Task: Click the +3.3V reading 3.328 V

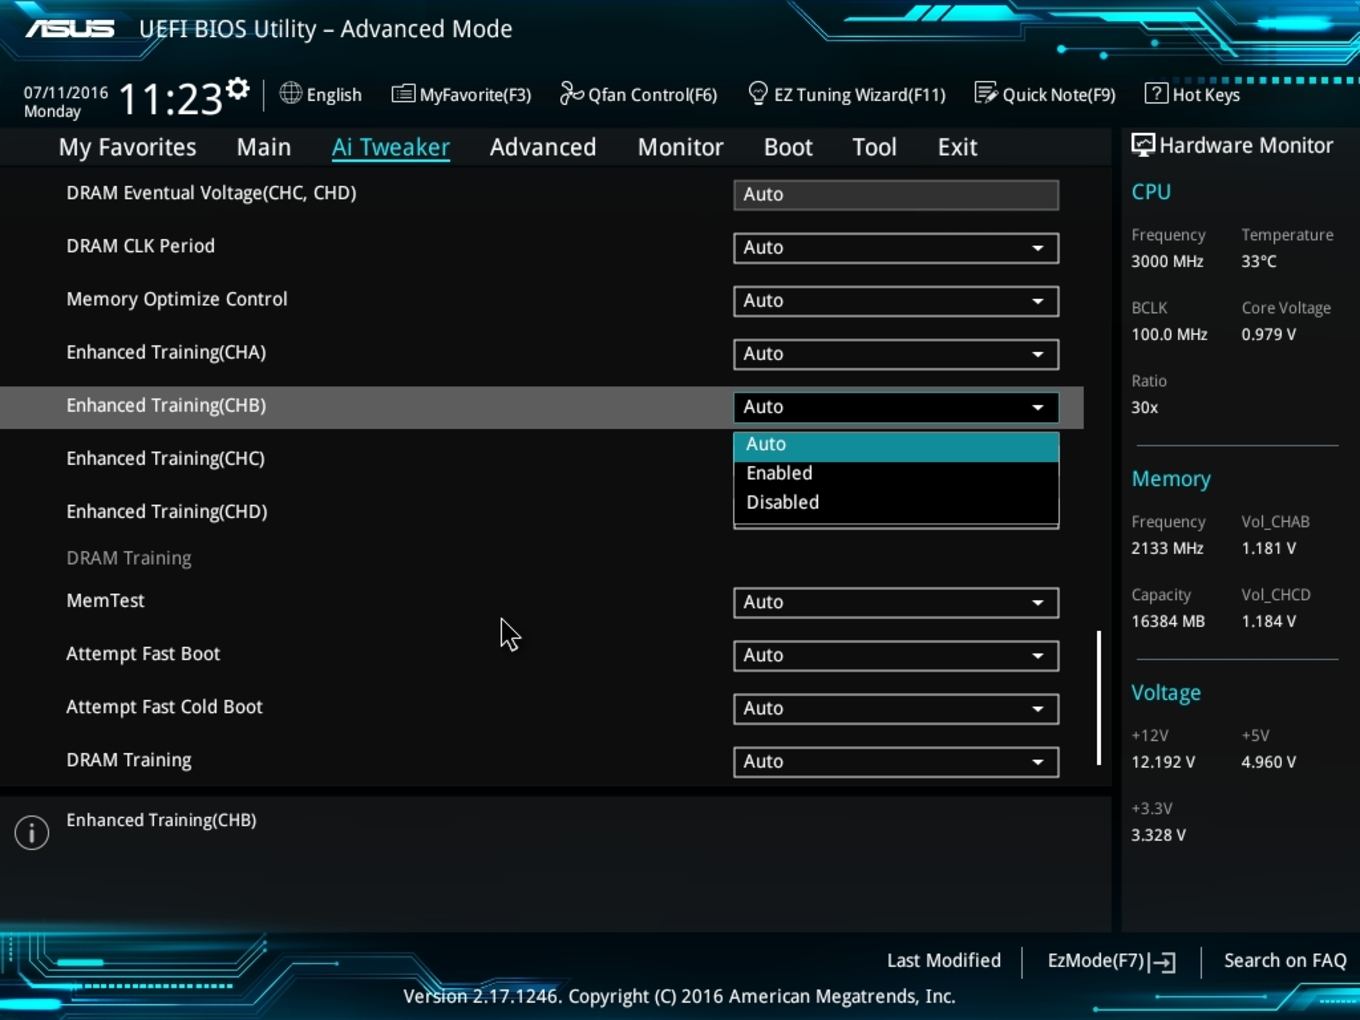Action: click(x=1158, y=835)
